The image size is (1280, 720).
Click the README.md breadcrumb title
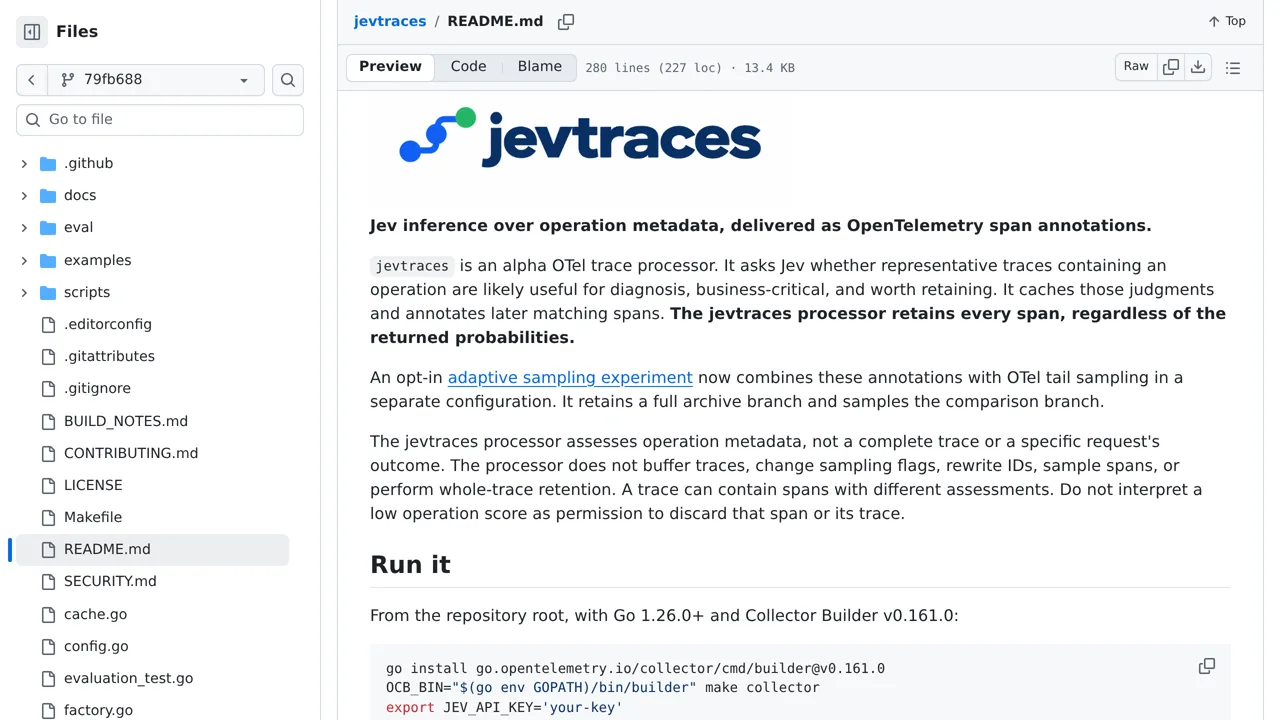tap(495, 21)
